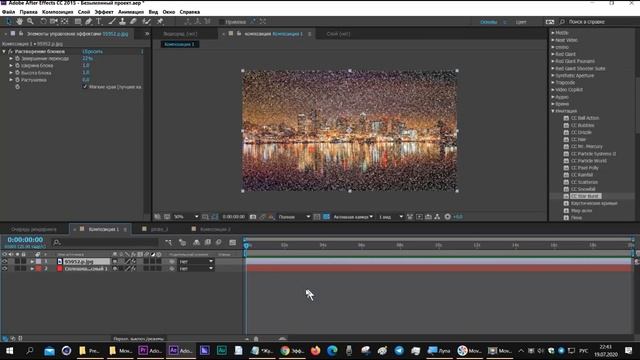Expand the Trapcode effects category
Image resolution: width=640 pixels, height=360 pixels.
[553, 82]
